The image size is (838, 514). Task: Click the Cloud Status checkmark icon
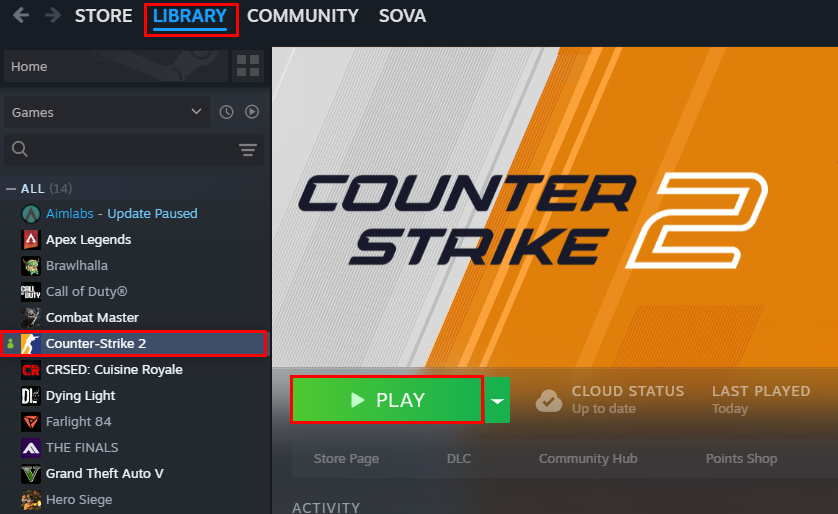click(x=549, y=400)
